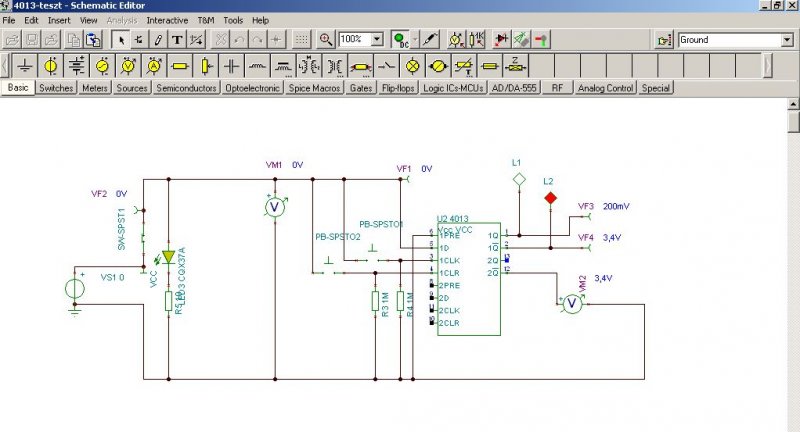Image resolution: width=800 pixels, height=432 pixels.
Task: Choose the Voltmeter component icon
Action: (128, 66)
